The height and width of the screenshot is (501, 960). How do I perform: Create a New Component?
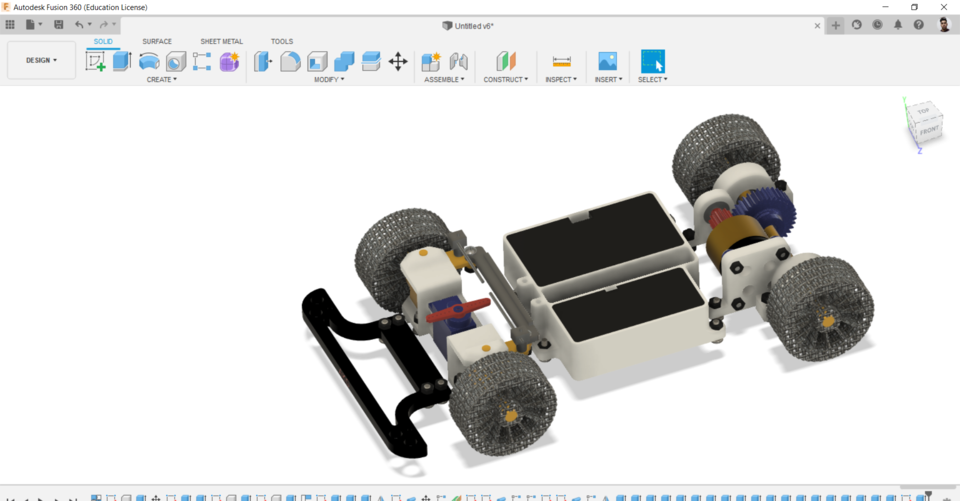tap(431, 61)
